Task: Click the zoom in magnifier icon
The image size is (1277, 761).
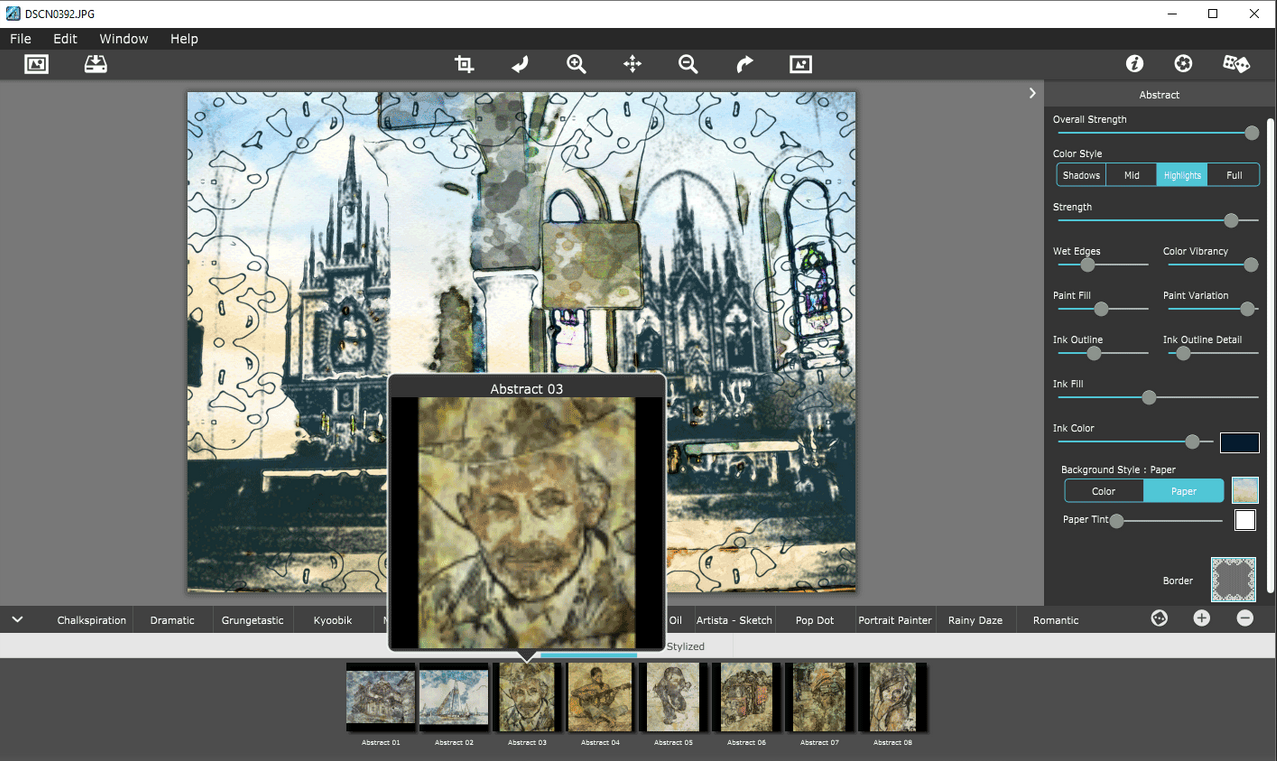Action: pyautogui.click(x=576, y=64)
